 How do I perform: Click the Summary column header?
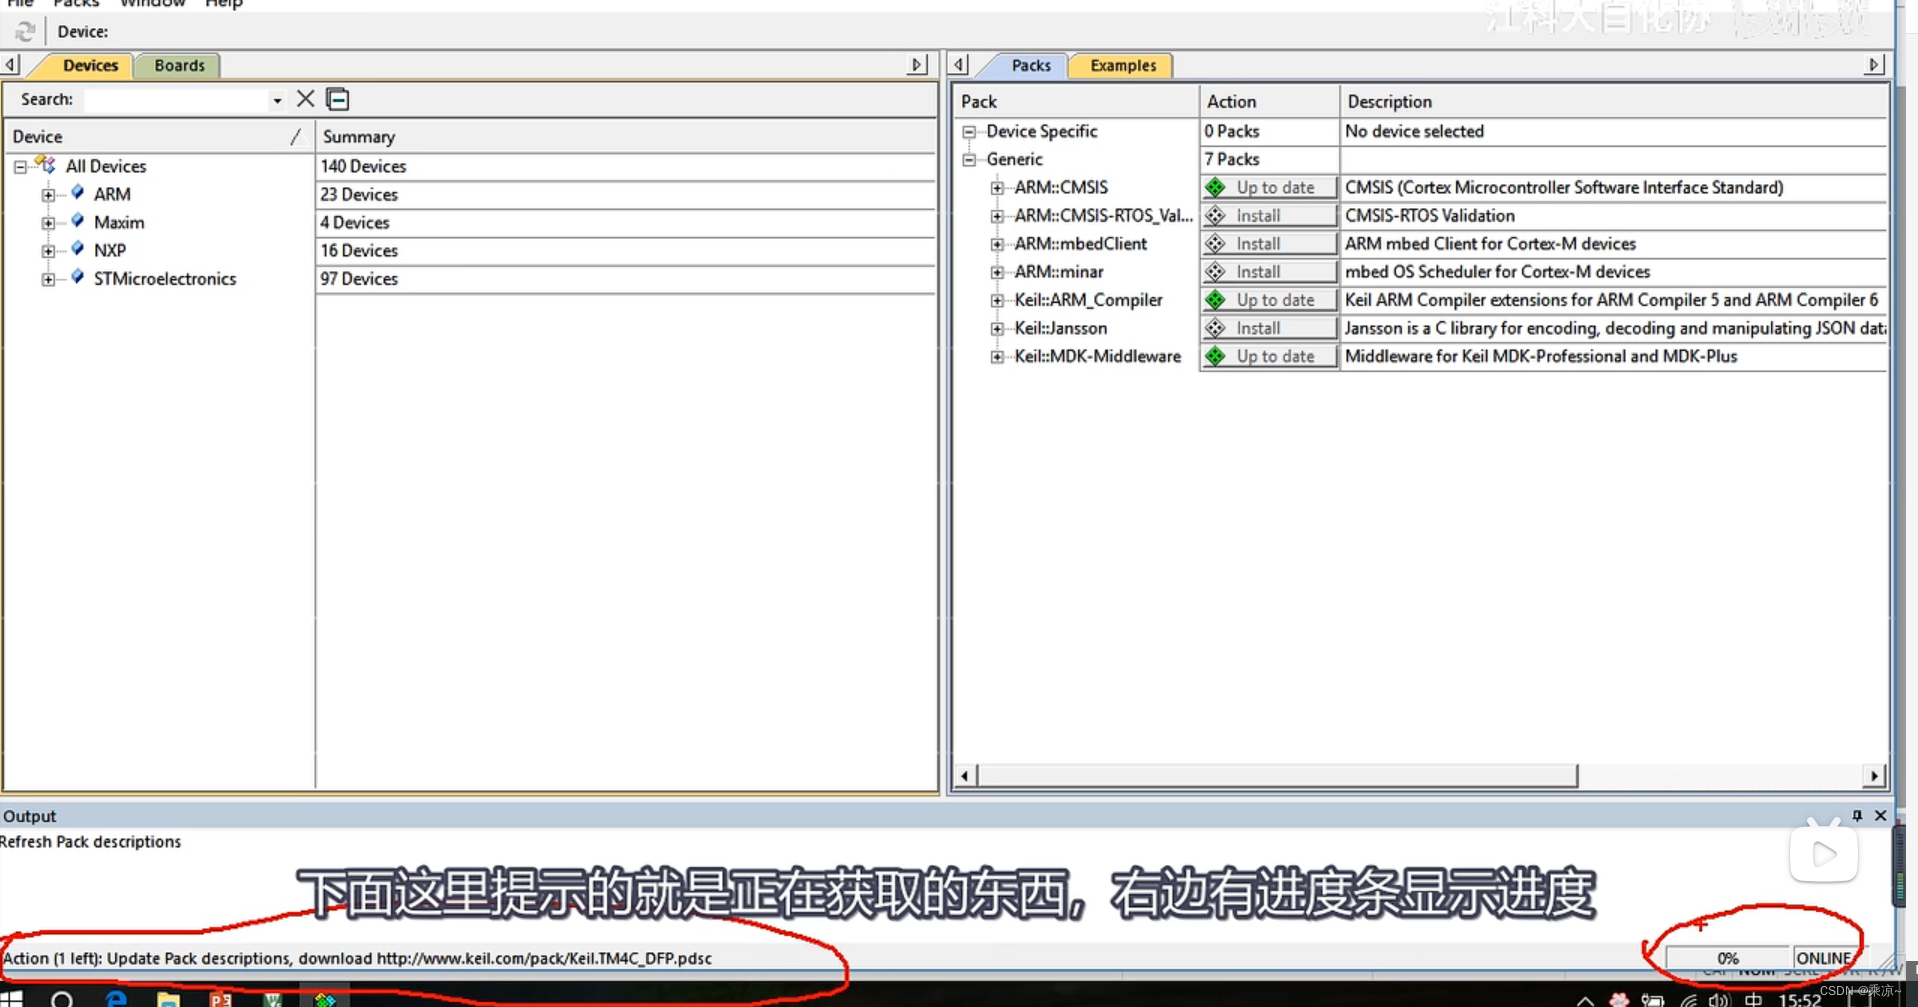[x=626, y=136]
